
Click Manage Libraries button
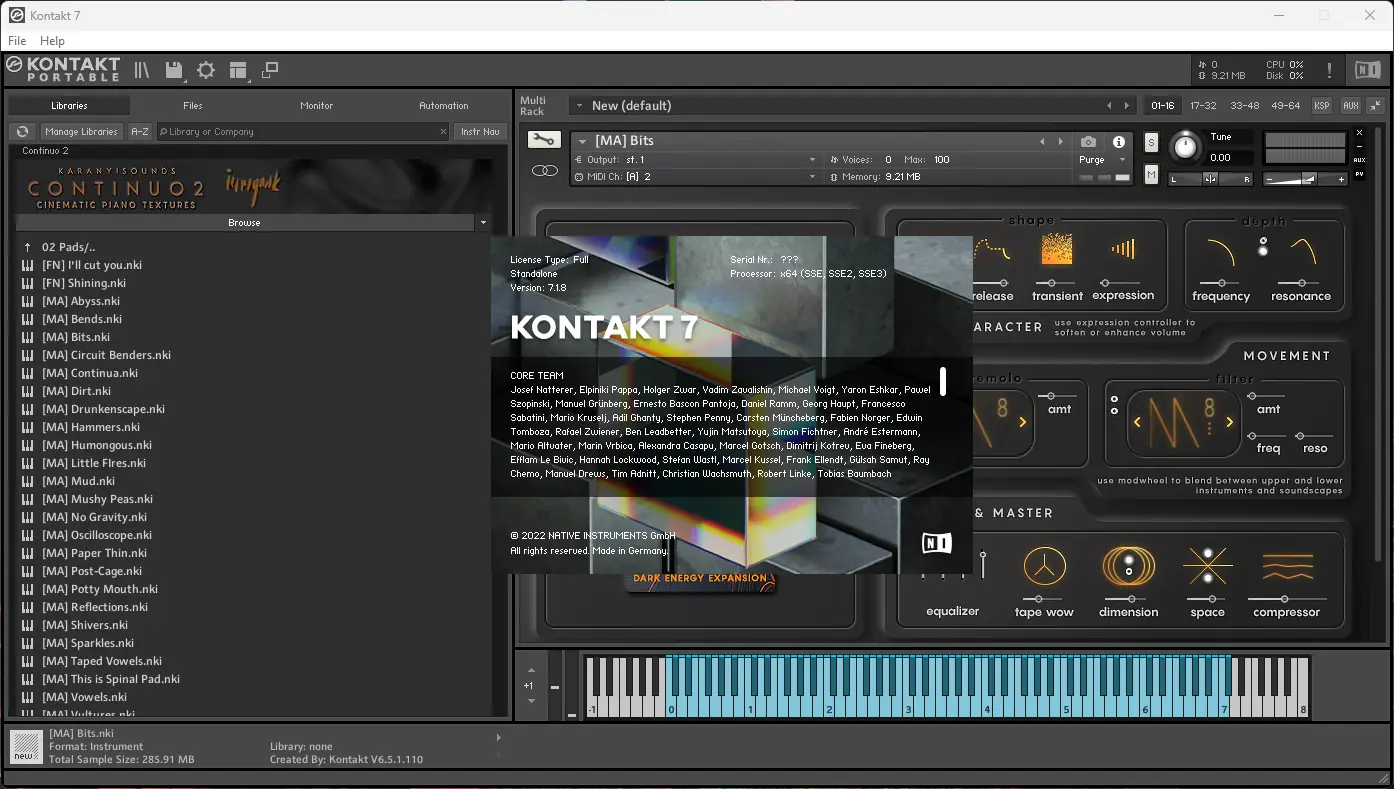pos(82,131)
